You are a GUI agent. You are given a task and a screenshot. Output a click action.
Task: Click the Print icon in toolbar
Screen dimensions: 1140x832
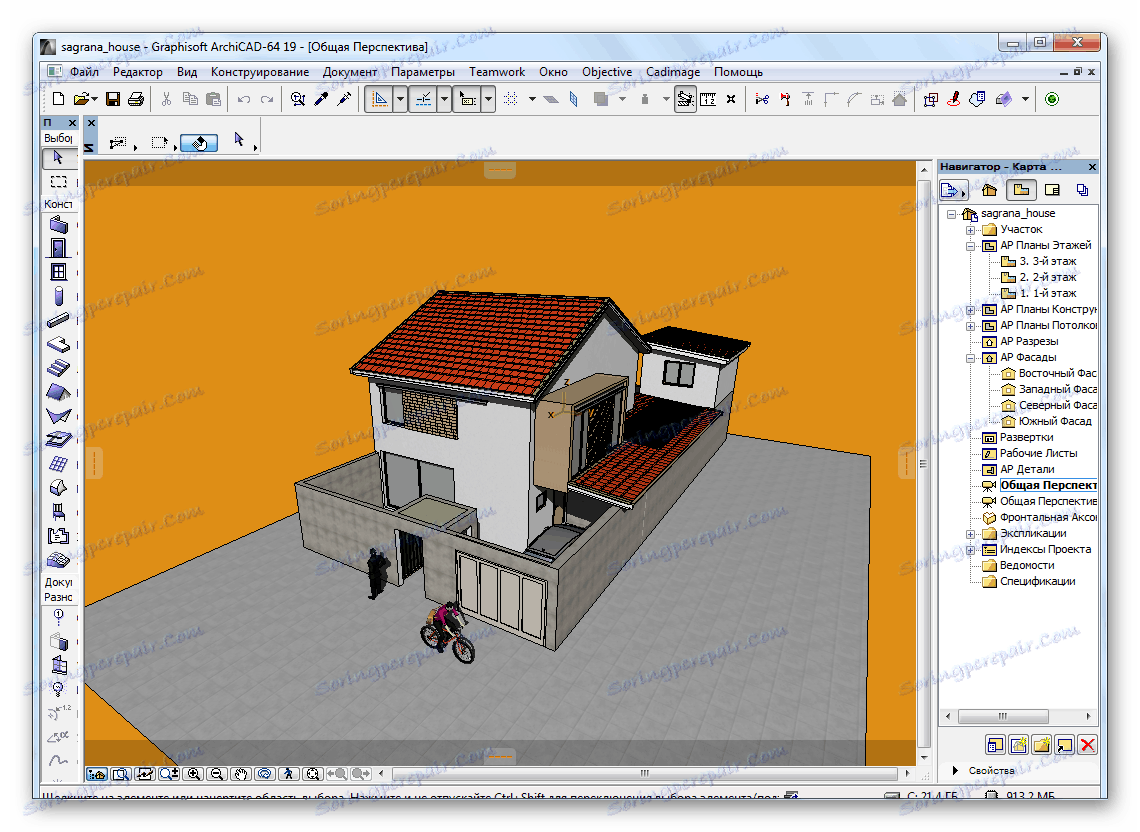pyautogui.click(x=136, y=99)
